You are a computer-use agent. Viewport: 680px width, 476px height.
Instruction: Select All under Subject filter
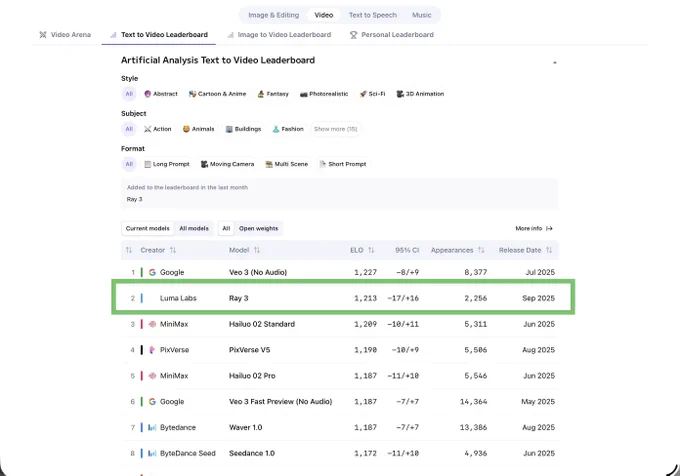click(129, 129)
